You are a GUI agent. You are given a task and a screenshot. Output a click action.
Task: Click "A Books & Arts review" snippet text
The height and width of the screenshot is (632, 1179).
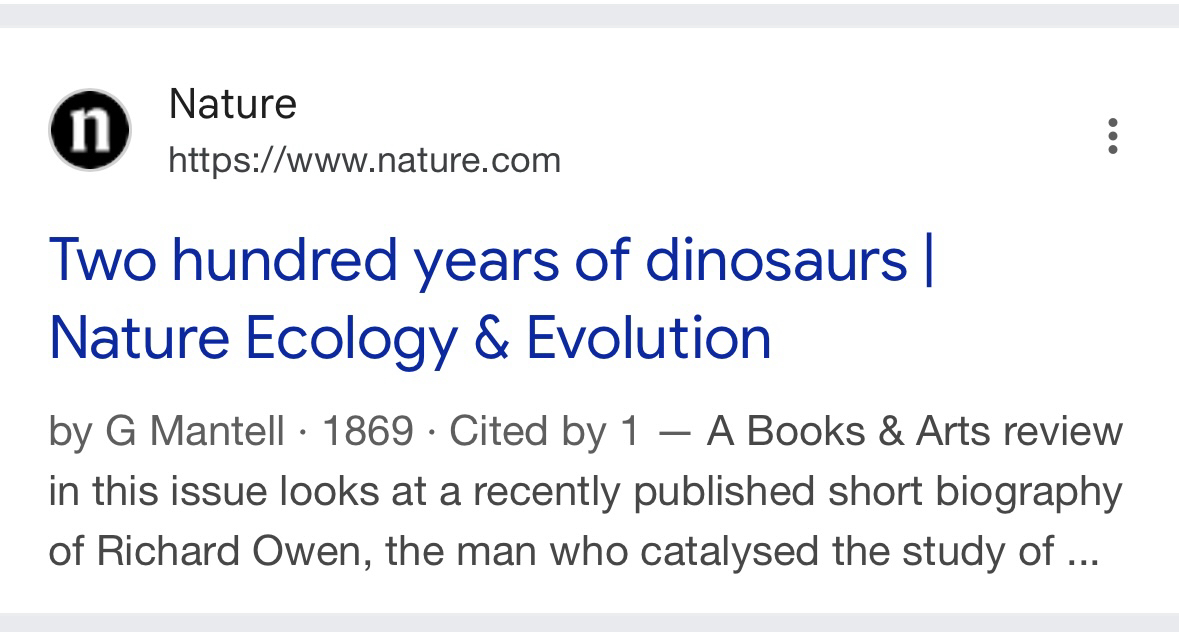coord(914,432)
